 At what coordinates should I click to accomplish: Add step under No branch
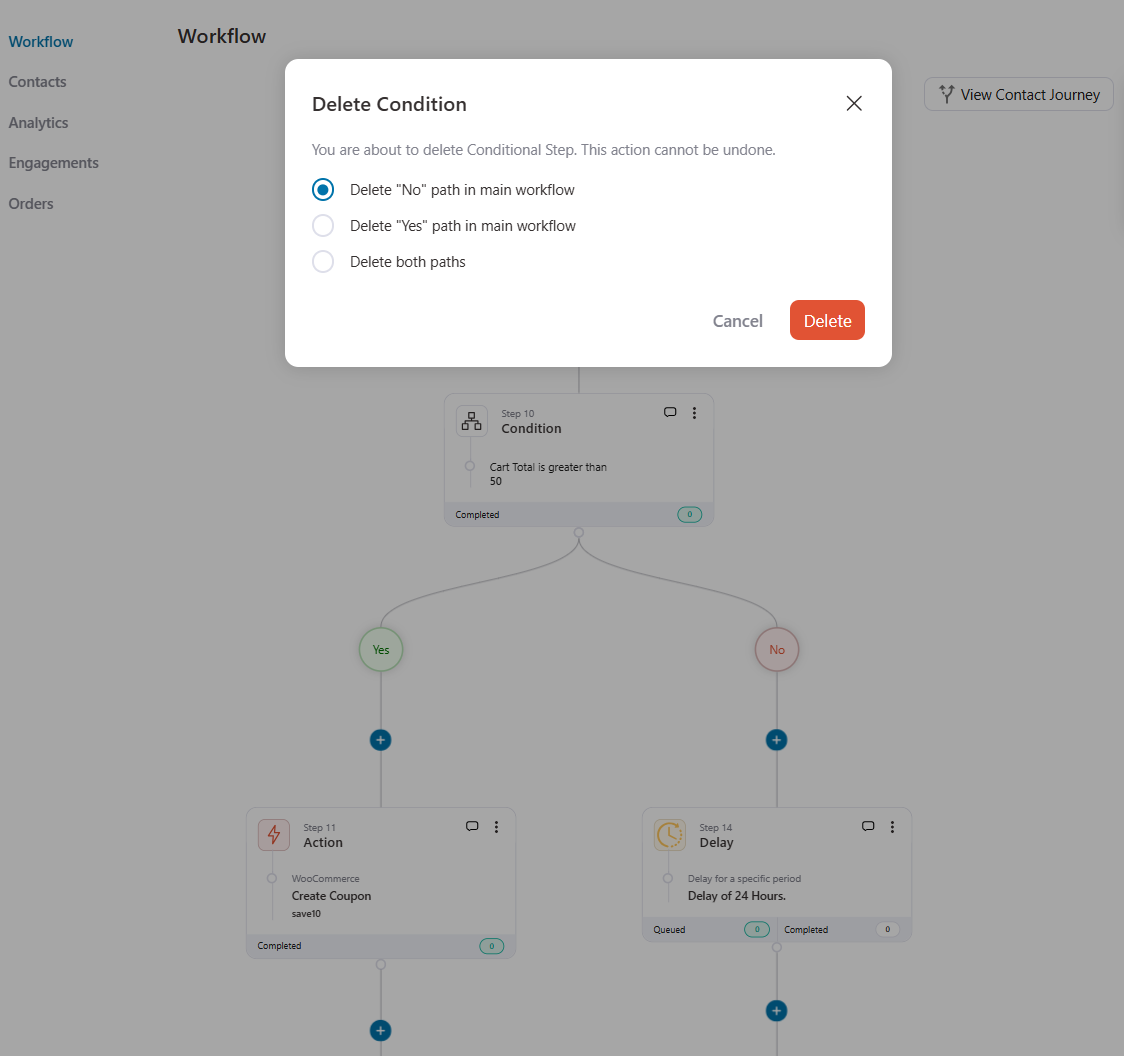(776, 740)
